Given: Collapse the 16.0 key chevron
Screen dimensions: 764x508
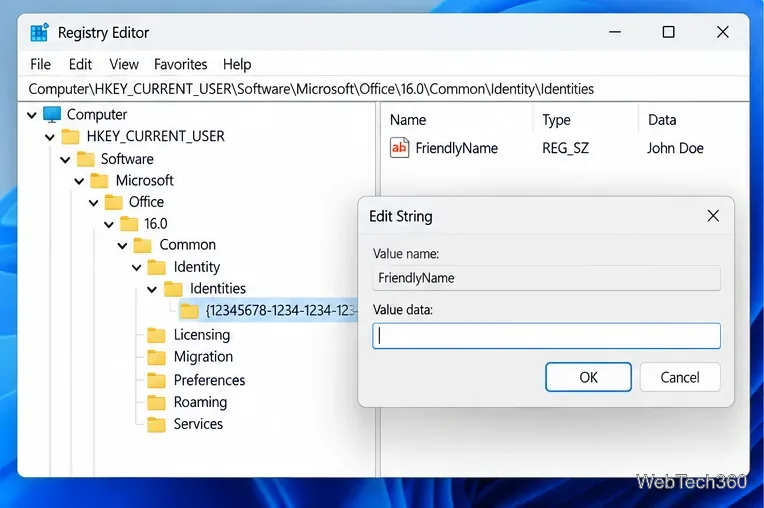Looking at the screenshot, I should (109, 224).
